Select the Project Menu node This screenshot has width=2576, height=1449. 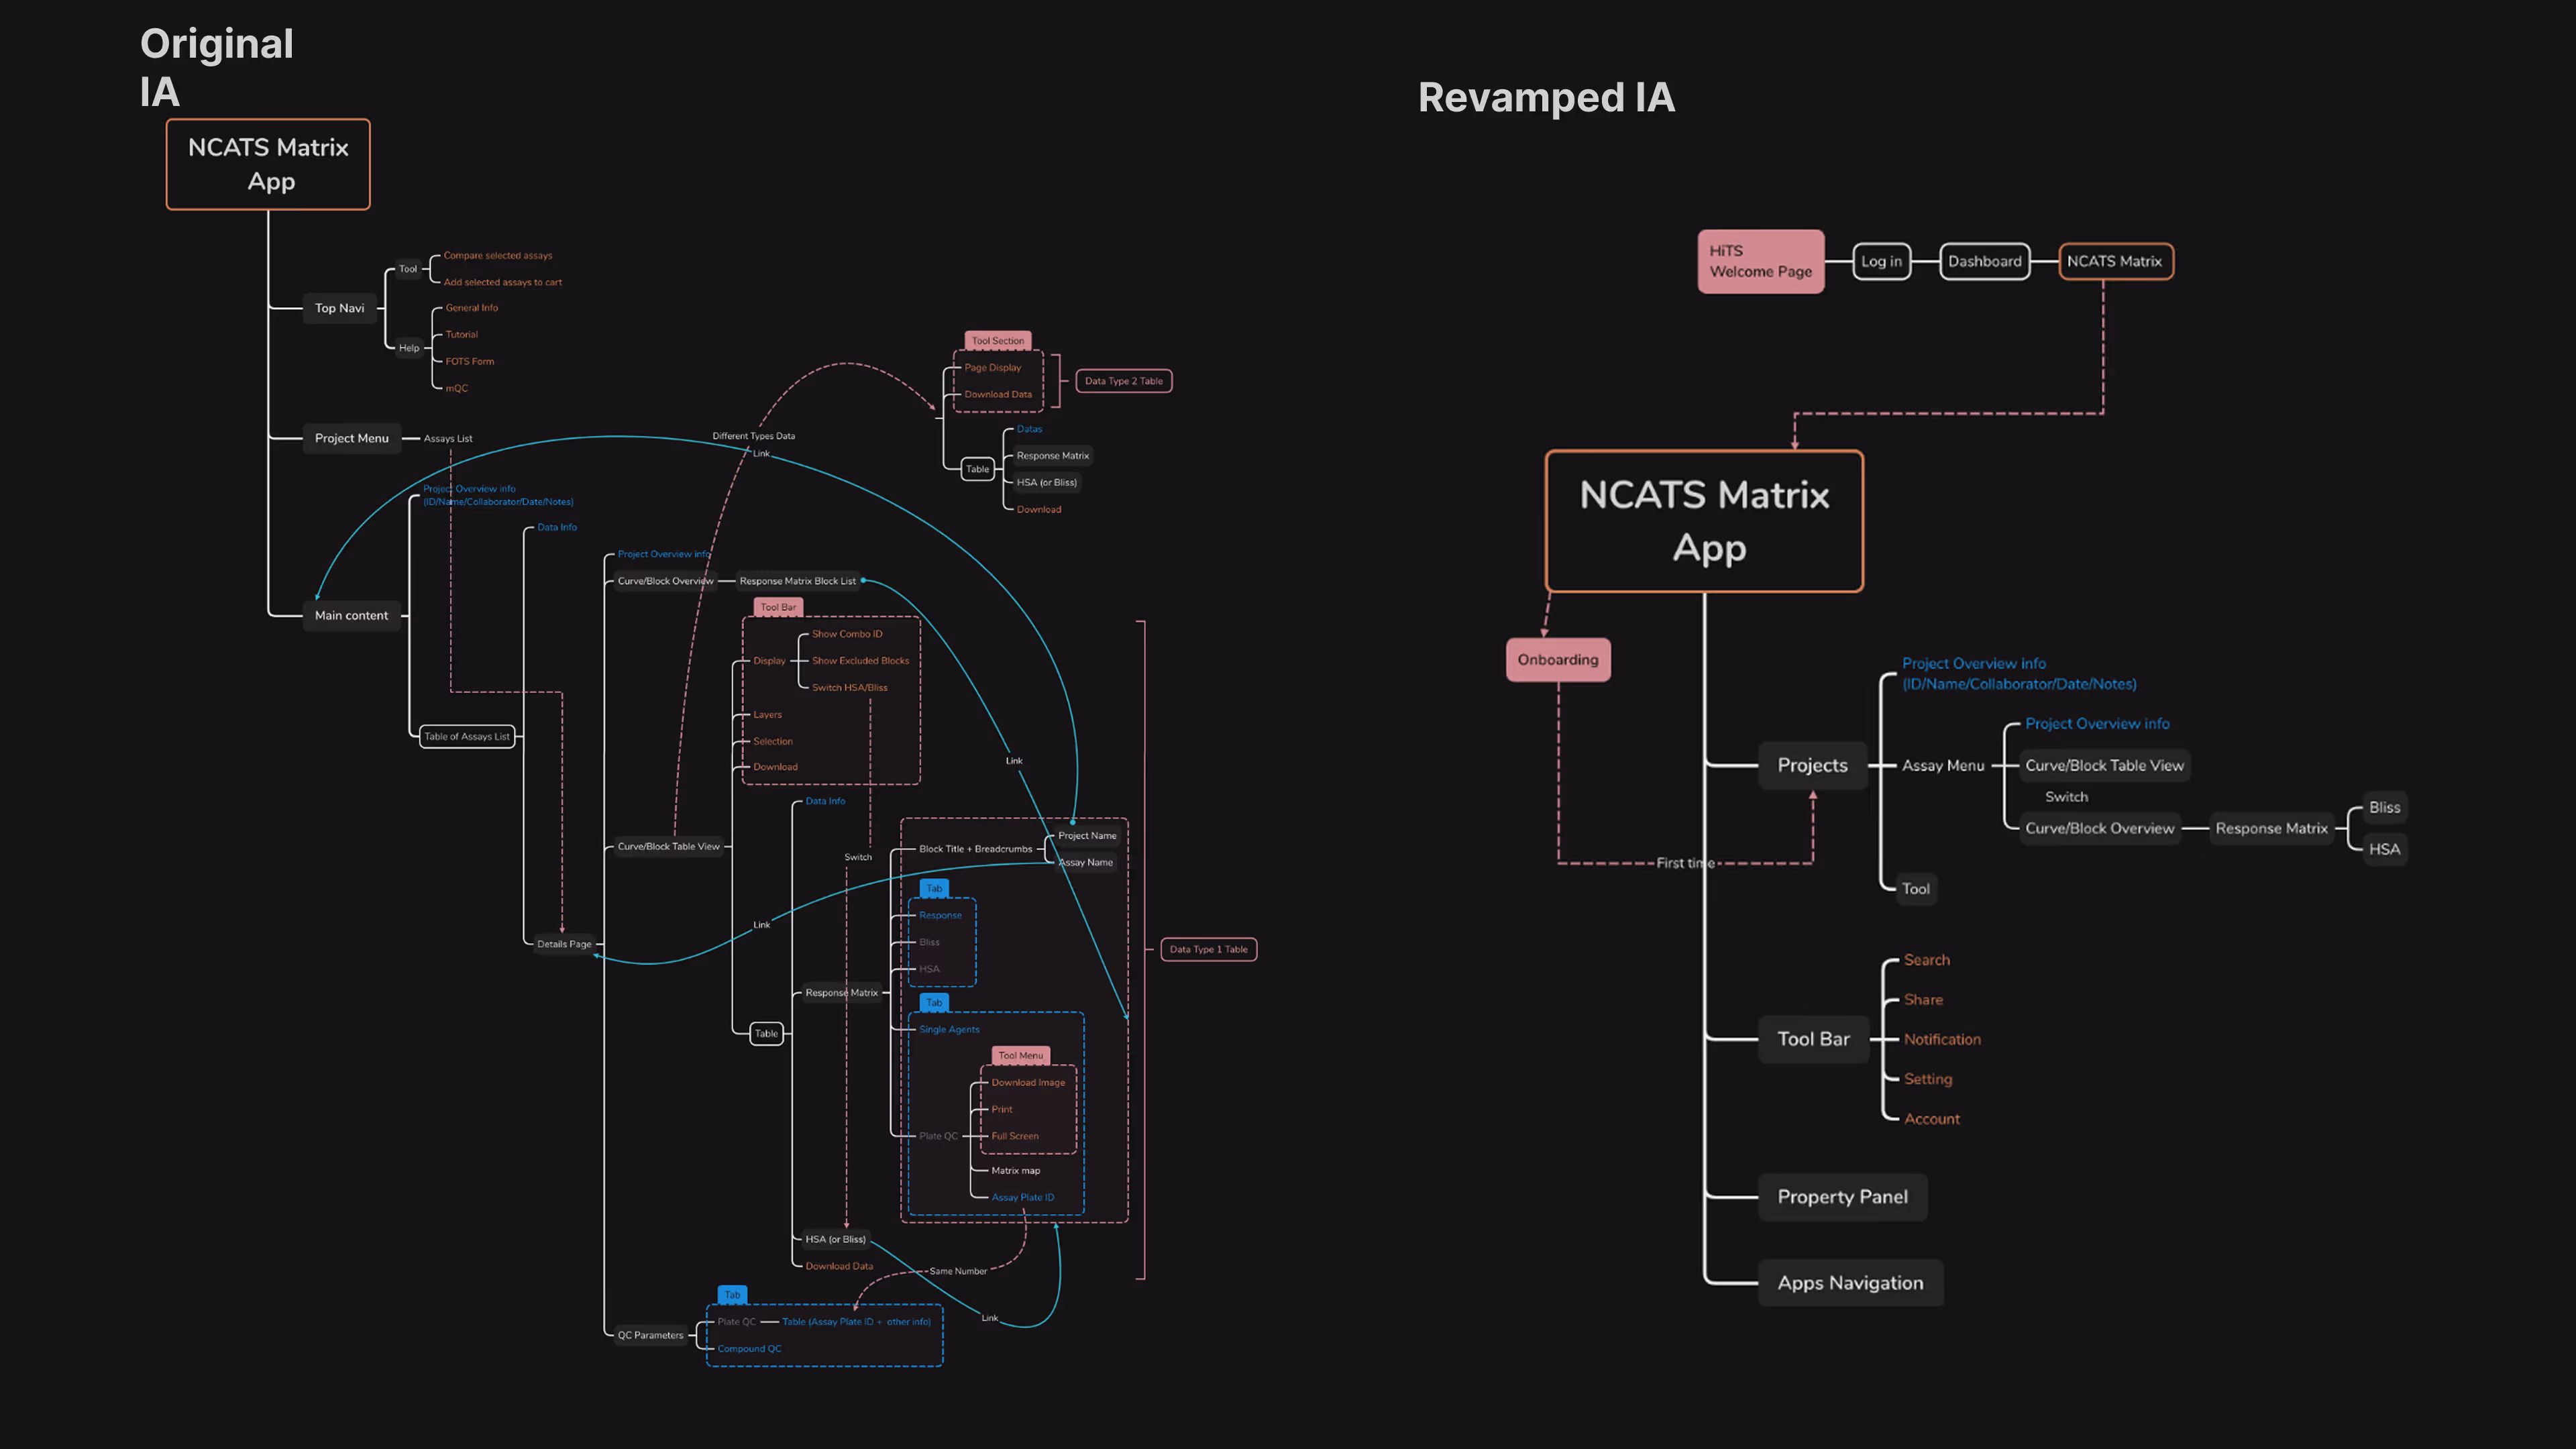[351, 438]
